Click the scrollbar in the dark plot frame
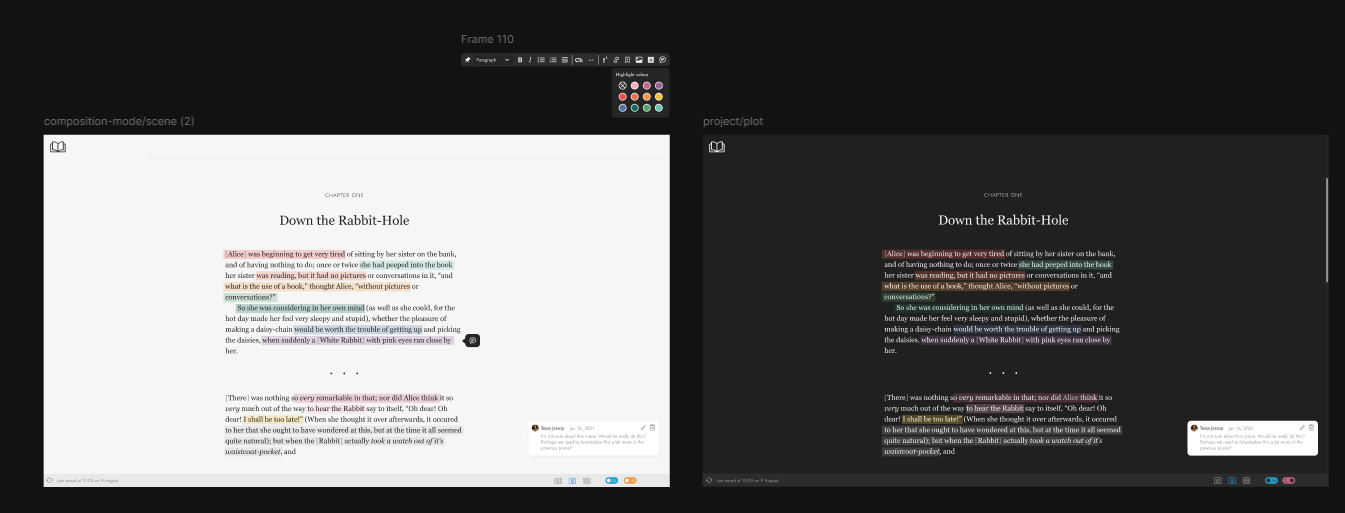This screenshot has width=1345, height=513. pyautogui.click(x=1327, y=230)
